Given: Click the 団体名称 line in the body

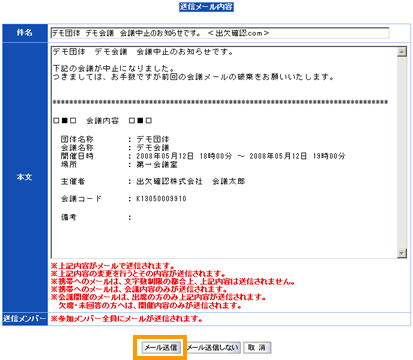Looking at the screenshot, I should click(115, 139).
